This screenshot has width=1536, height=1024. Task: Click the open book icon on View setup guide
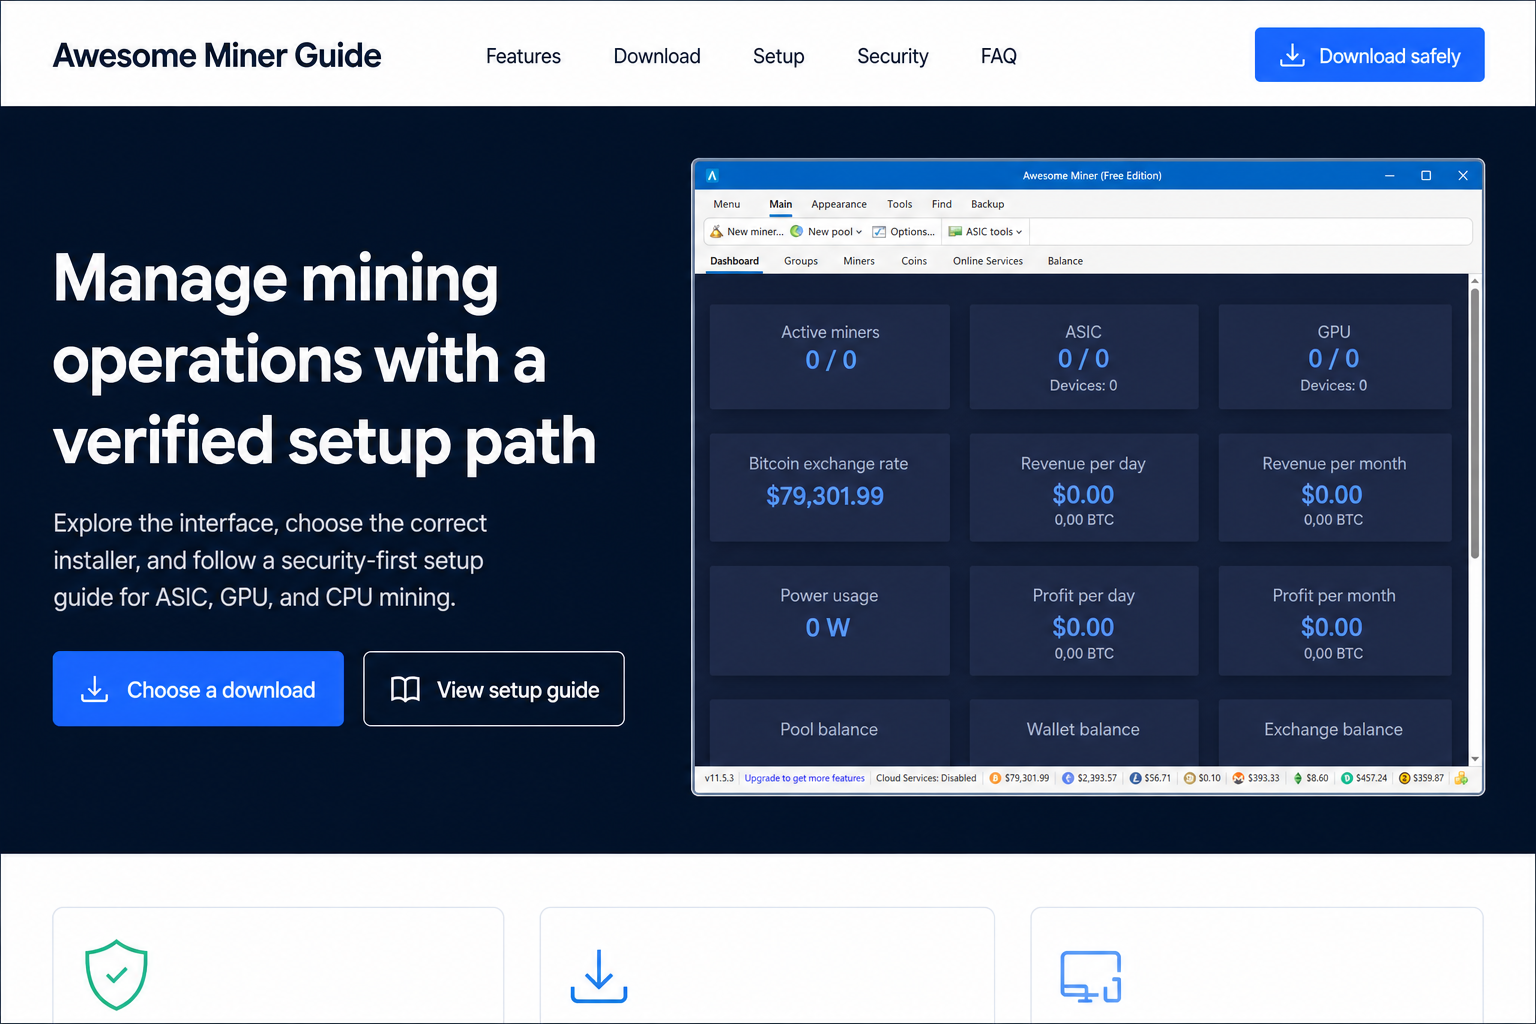coord(405,689)
